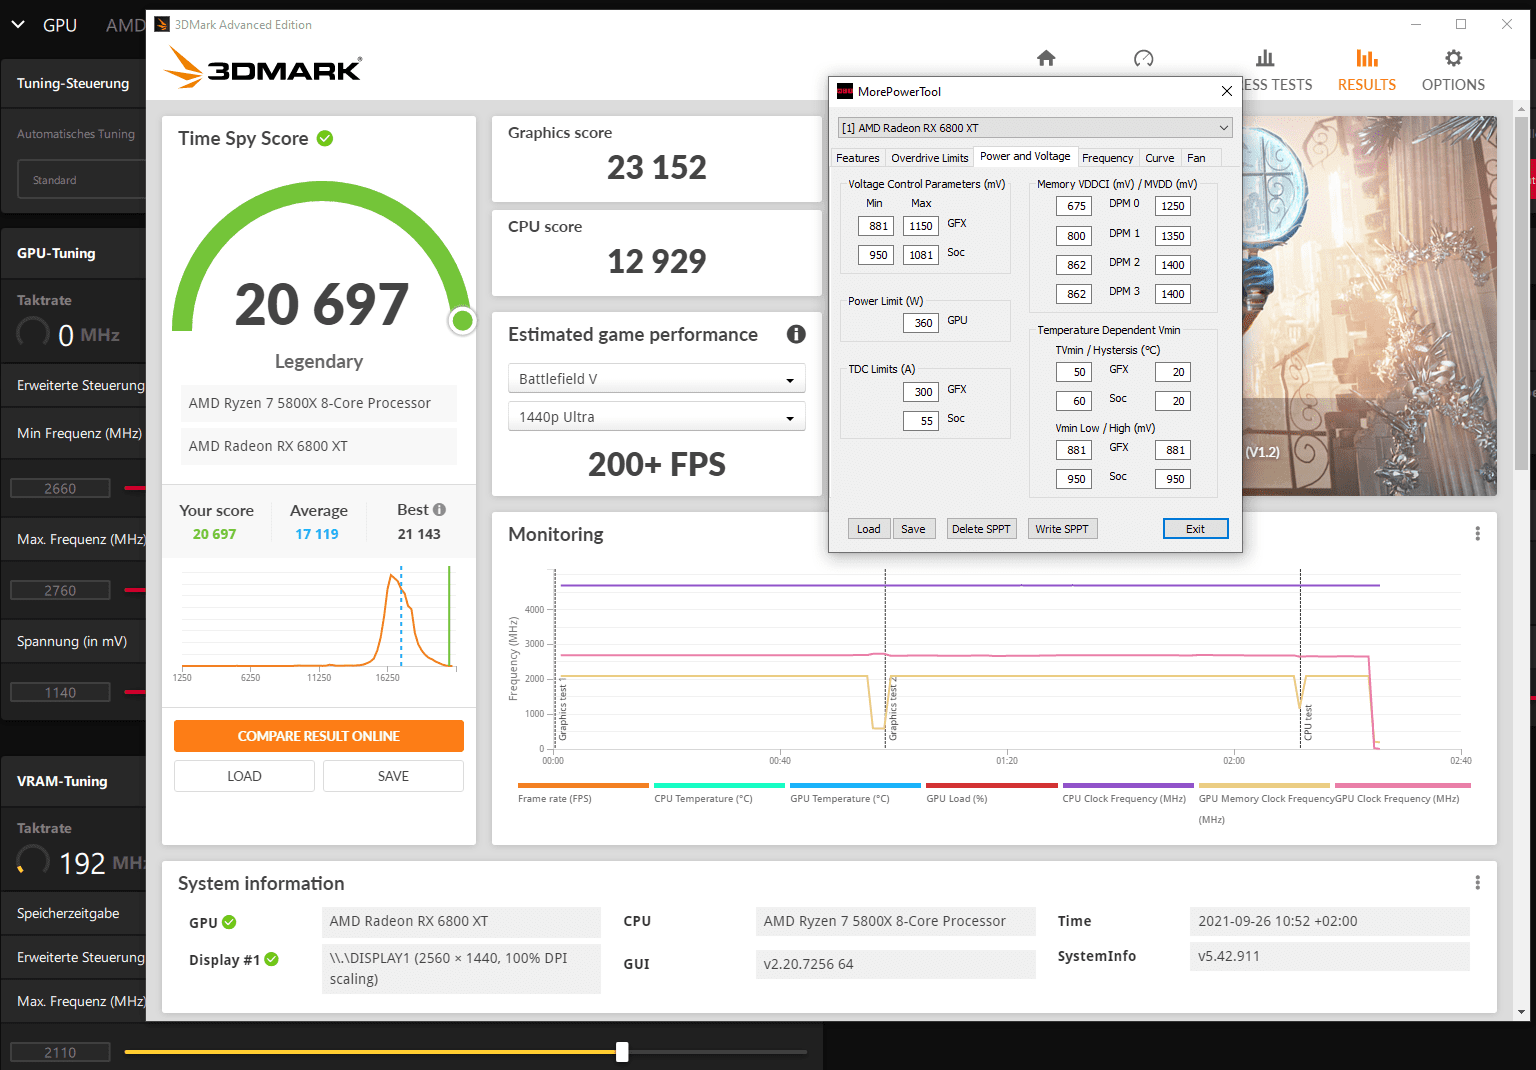The image size is (1536, 1070).
Task: Click the GFX TDC limit field 300
Action: pos(921,392)
